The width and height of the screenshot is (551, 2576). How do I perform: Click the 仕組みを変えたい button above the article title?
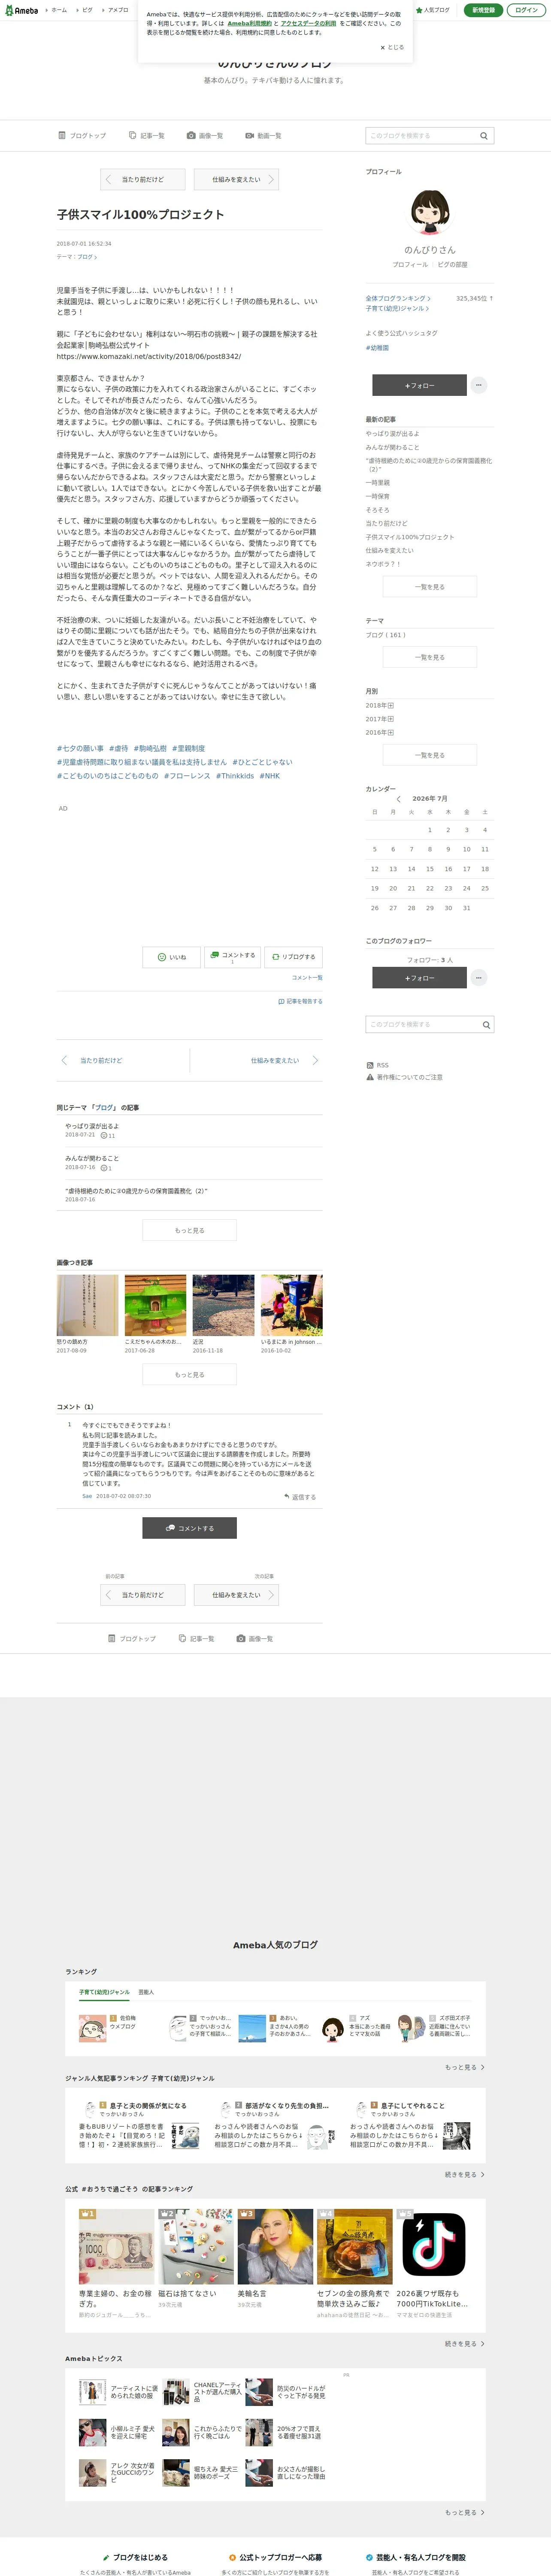pyautogui.click(x=236, y=180)
